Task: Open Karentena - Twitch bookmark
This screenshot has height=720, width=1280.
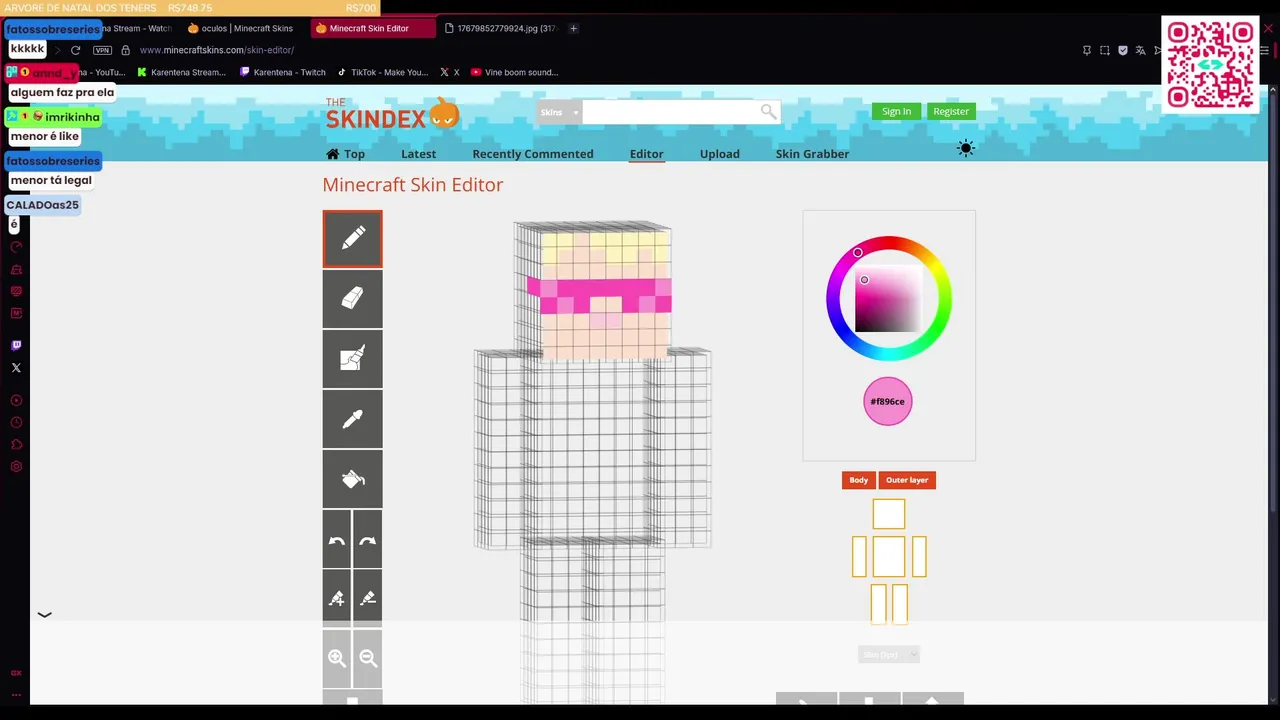Action: (x=283, y=72)
